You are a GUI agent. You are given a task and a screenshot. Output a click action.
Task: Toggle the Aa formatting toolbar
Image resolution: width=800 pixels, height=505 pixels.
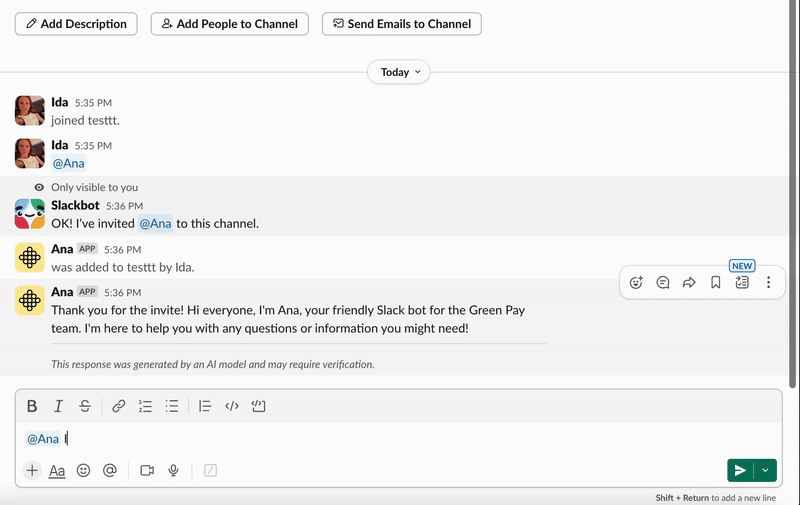click(x=57, y=470)
